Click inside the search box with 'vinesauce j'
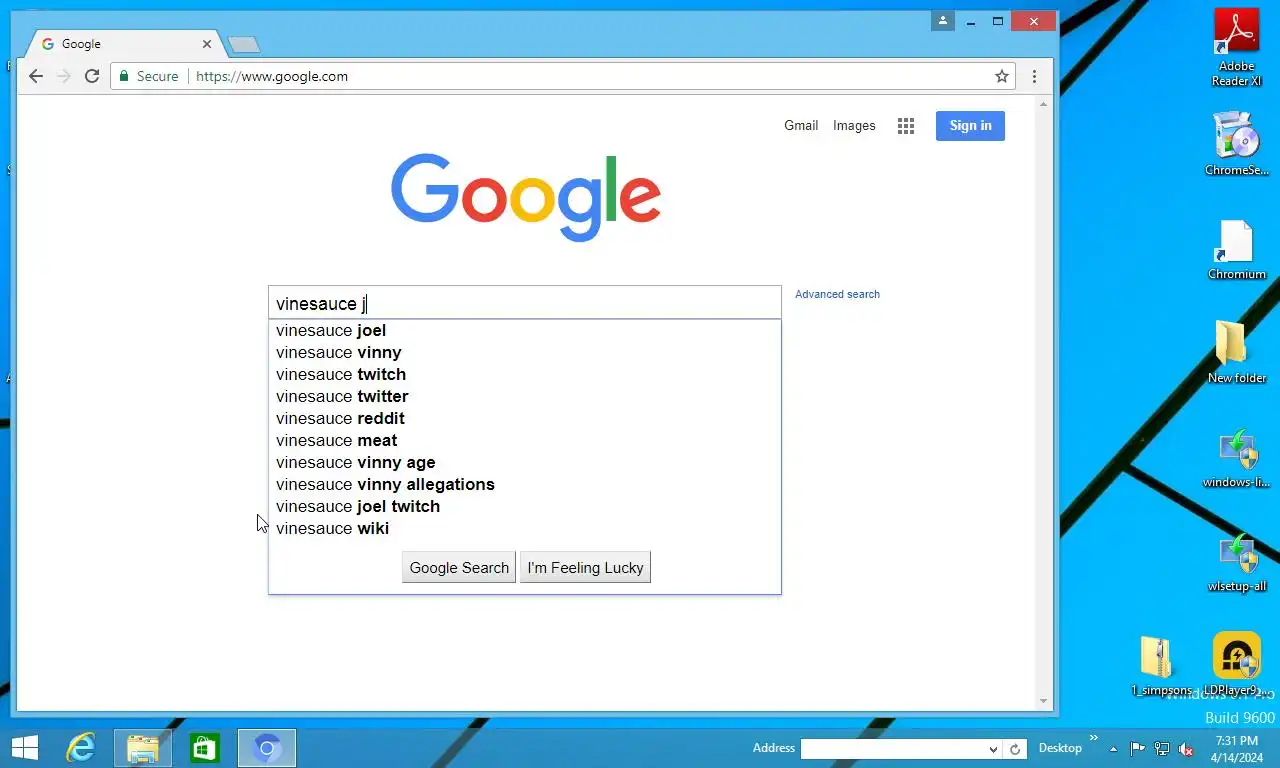The image size is (1280, 768). pos(524,303)
